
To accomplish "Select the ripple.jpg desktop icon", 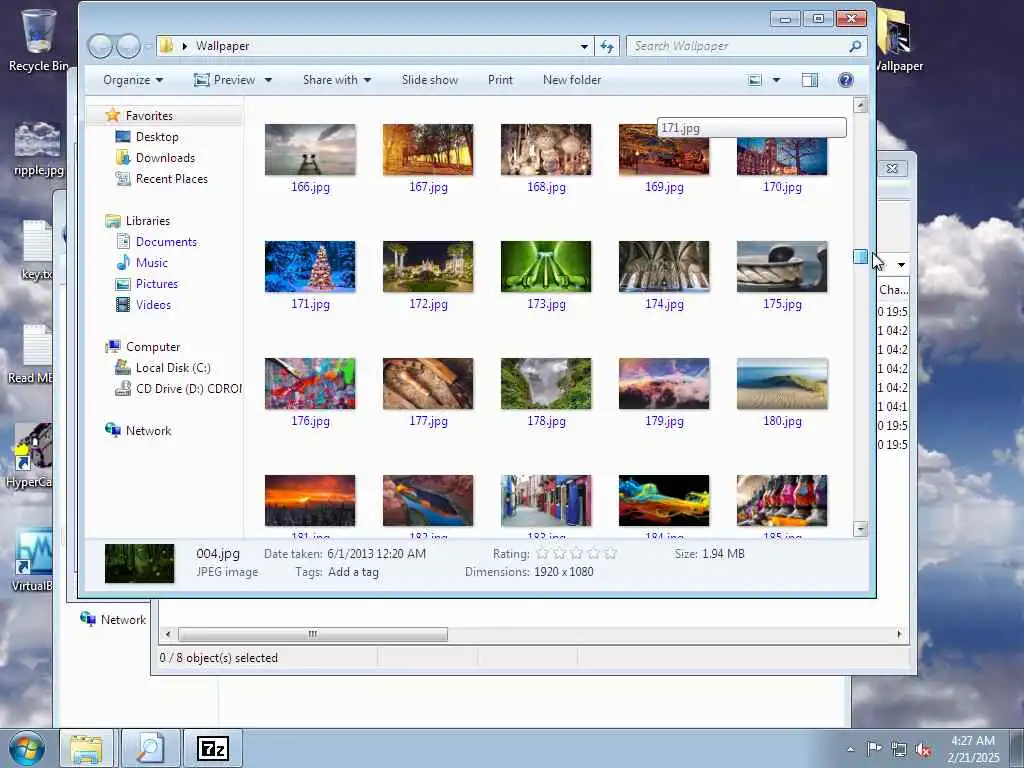I will [39, 149].
